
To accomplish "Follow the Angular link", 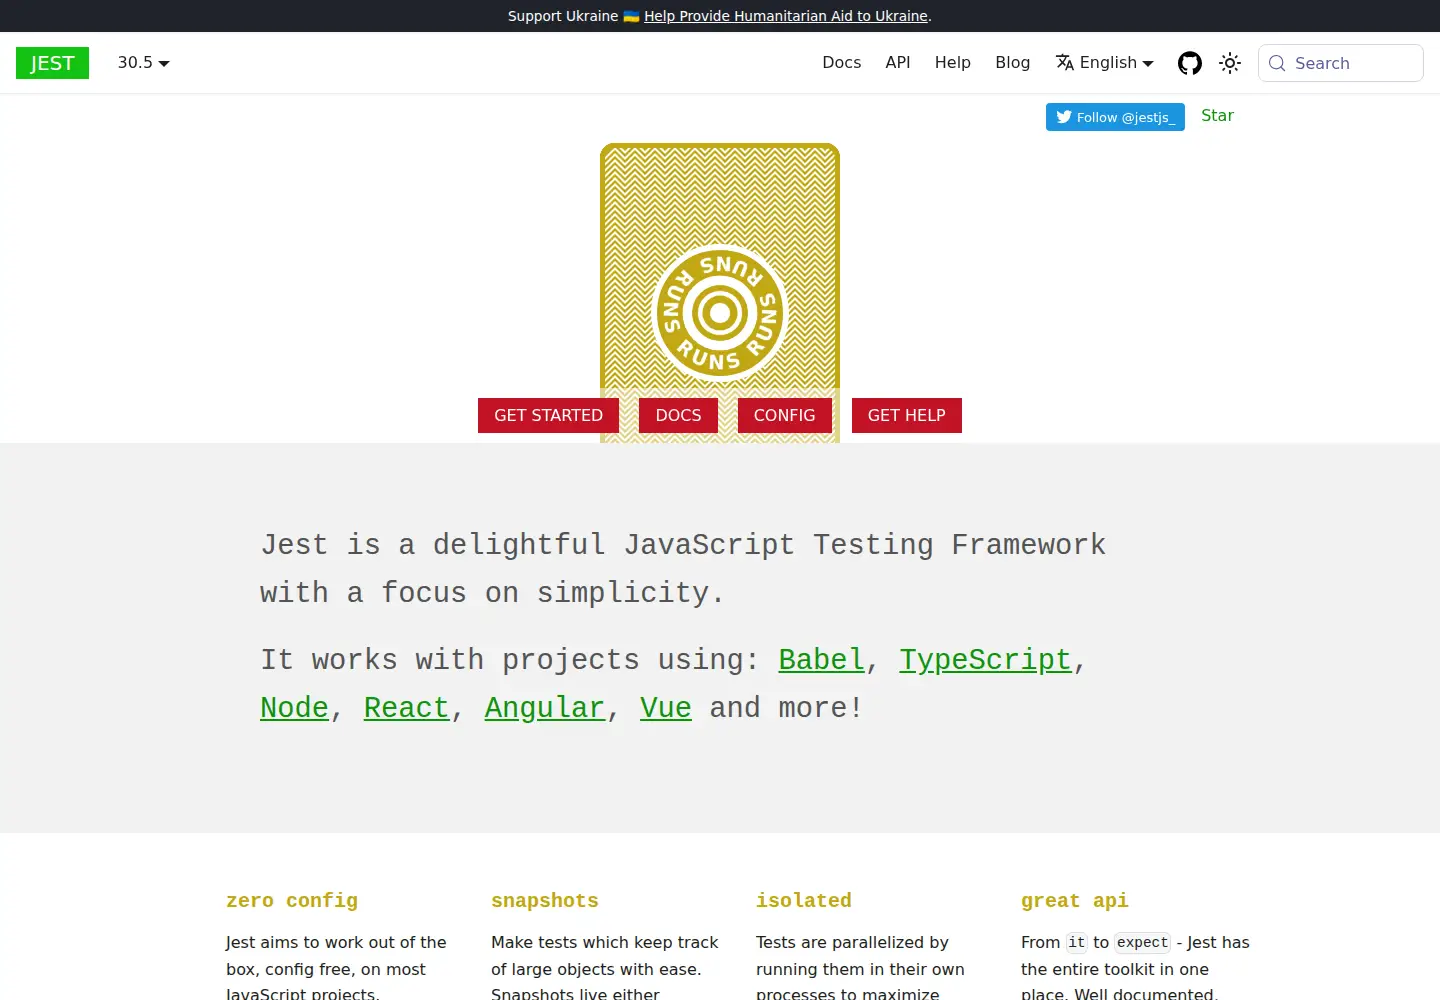I will click(545, 708).
